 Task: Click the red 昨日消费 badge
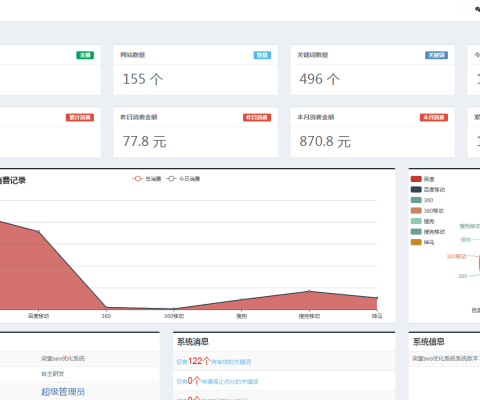(257, 117)
